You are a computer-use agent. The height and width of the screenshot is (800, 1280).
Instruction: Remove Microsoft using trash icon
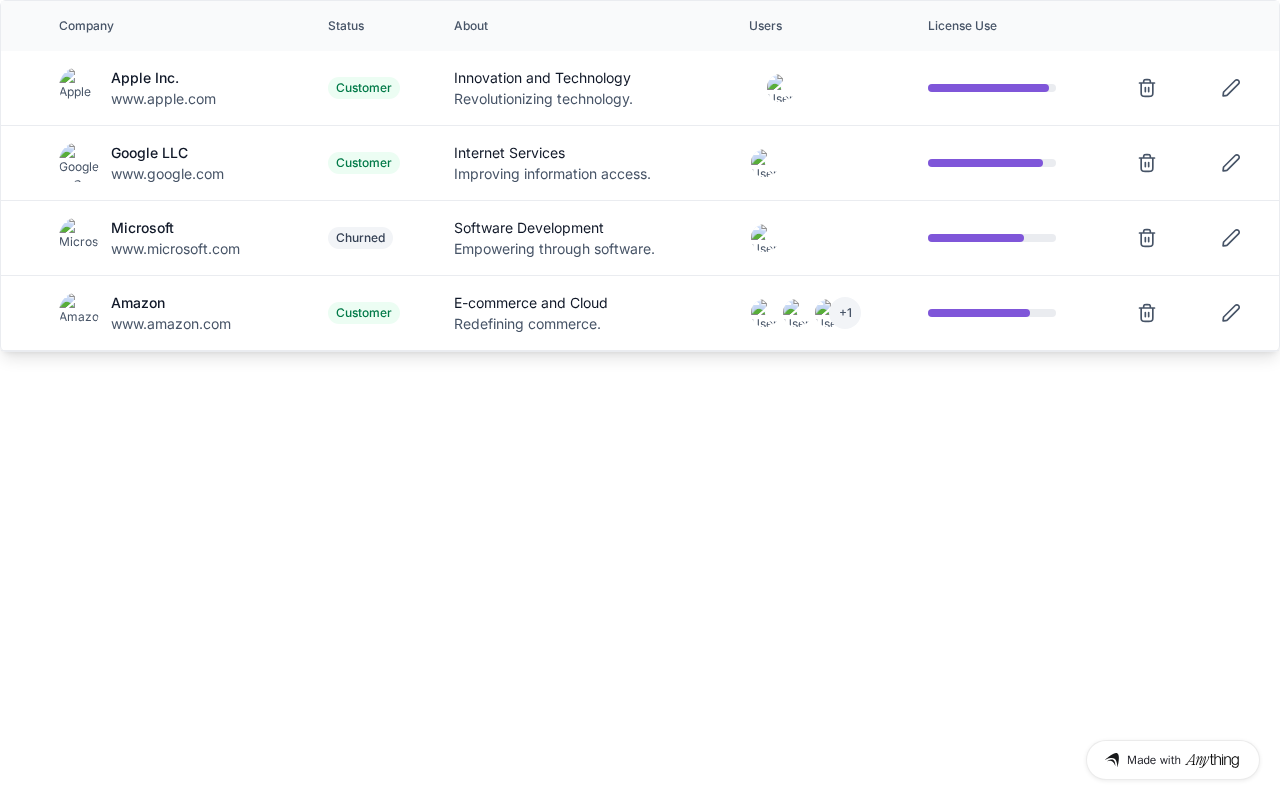click(1147, 238)
